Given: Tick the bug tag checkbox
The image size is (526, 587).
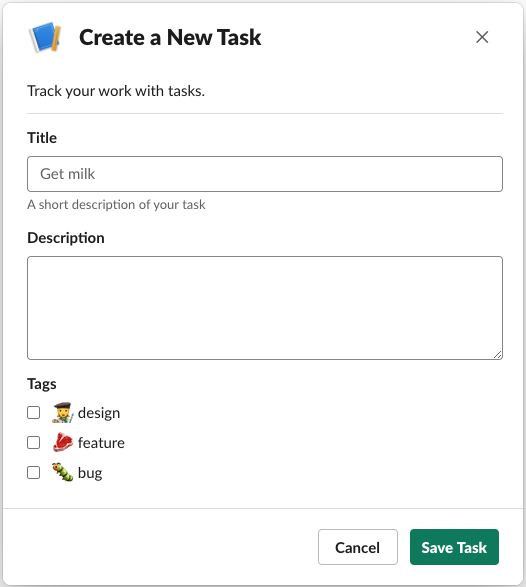Looking at the screenshot, I should click(34, 472).
